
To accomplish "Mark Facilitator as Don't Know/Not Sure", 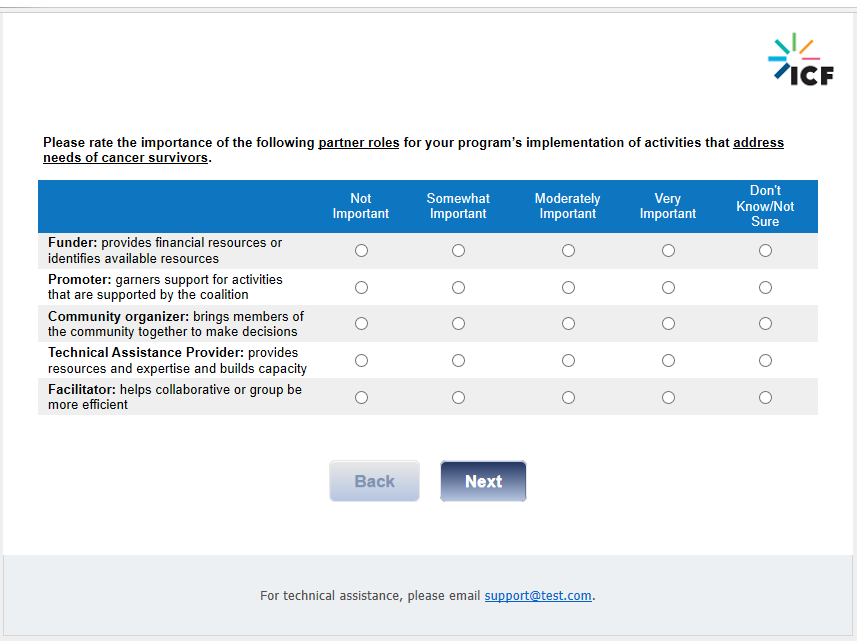I will click(x=765, y=398).
